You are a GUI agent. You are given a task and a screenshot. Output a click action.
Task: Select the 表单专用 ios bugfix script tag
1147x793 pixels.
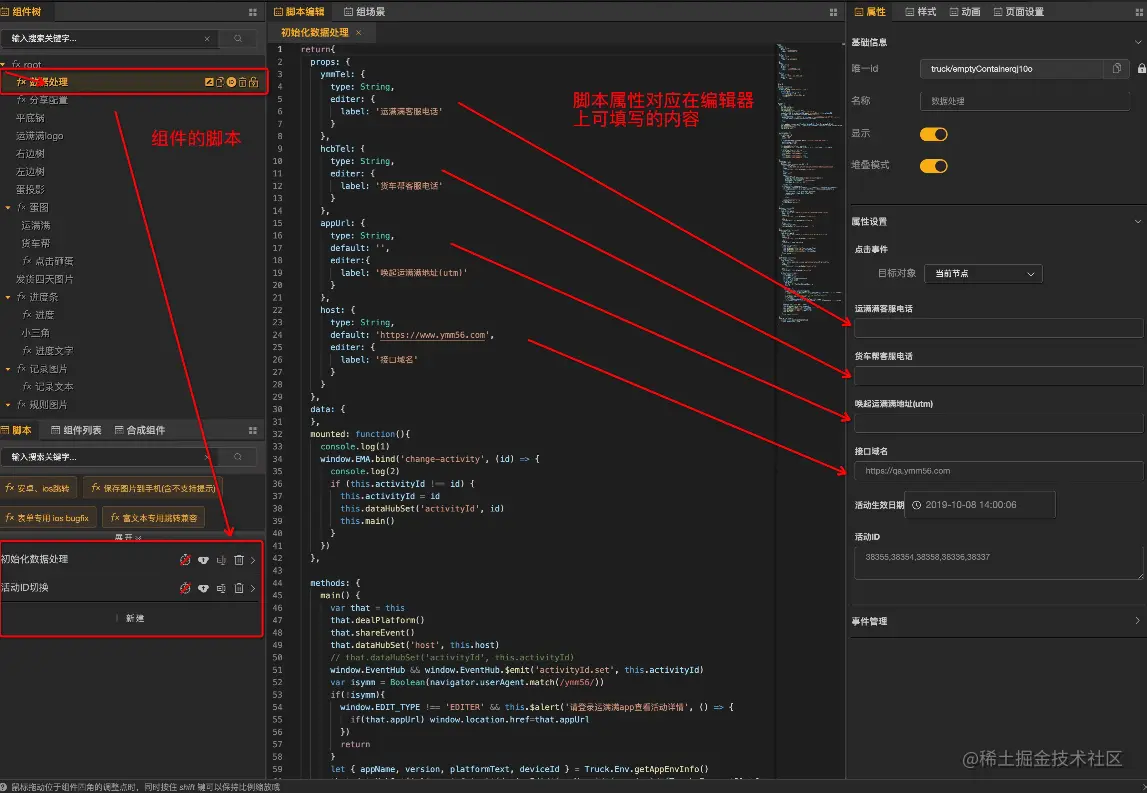[x=48, y=518]
